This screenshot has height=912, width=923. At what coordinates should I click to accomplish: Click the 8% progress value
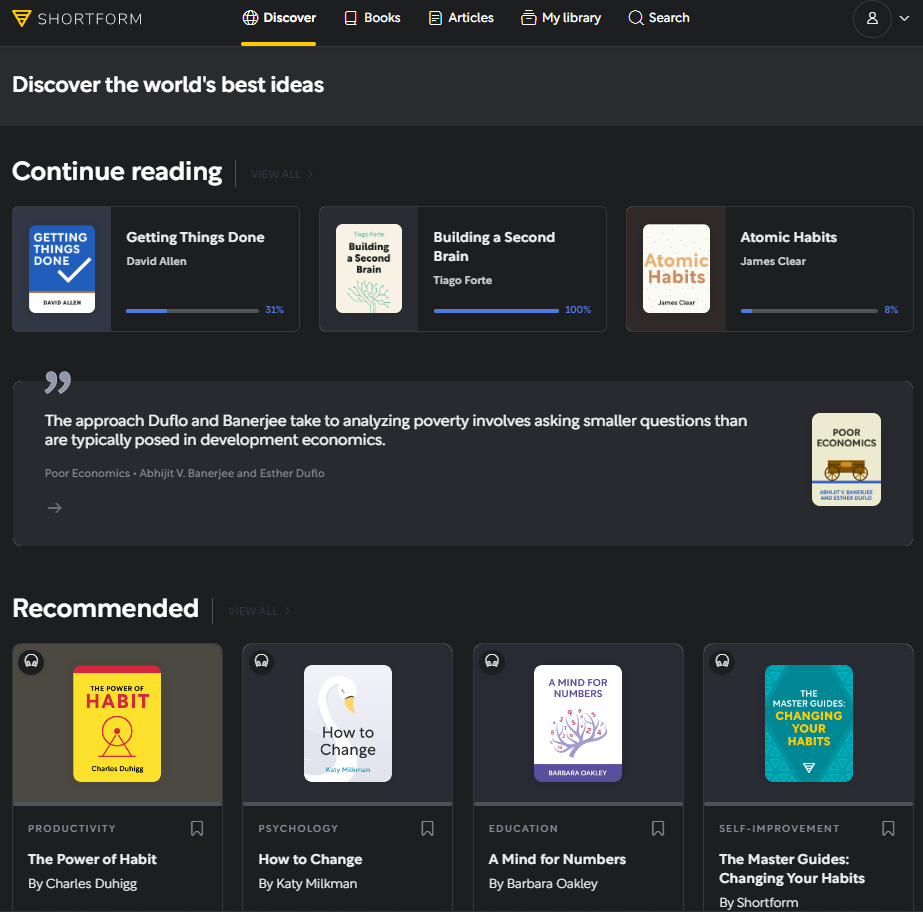tap(891, 310)
